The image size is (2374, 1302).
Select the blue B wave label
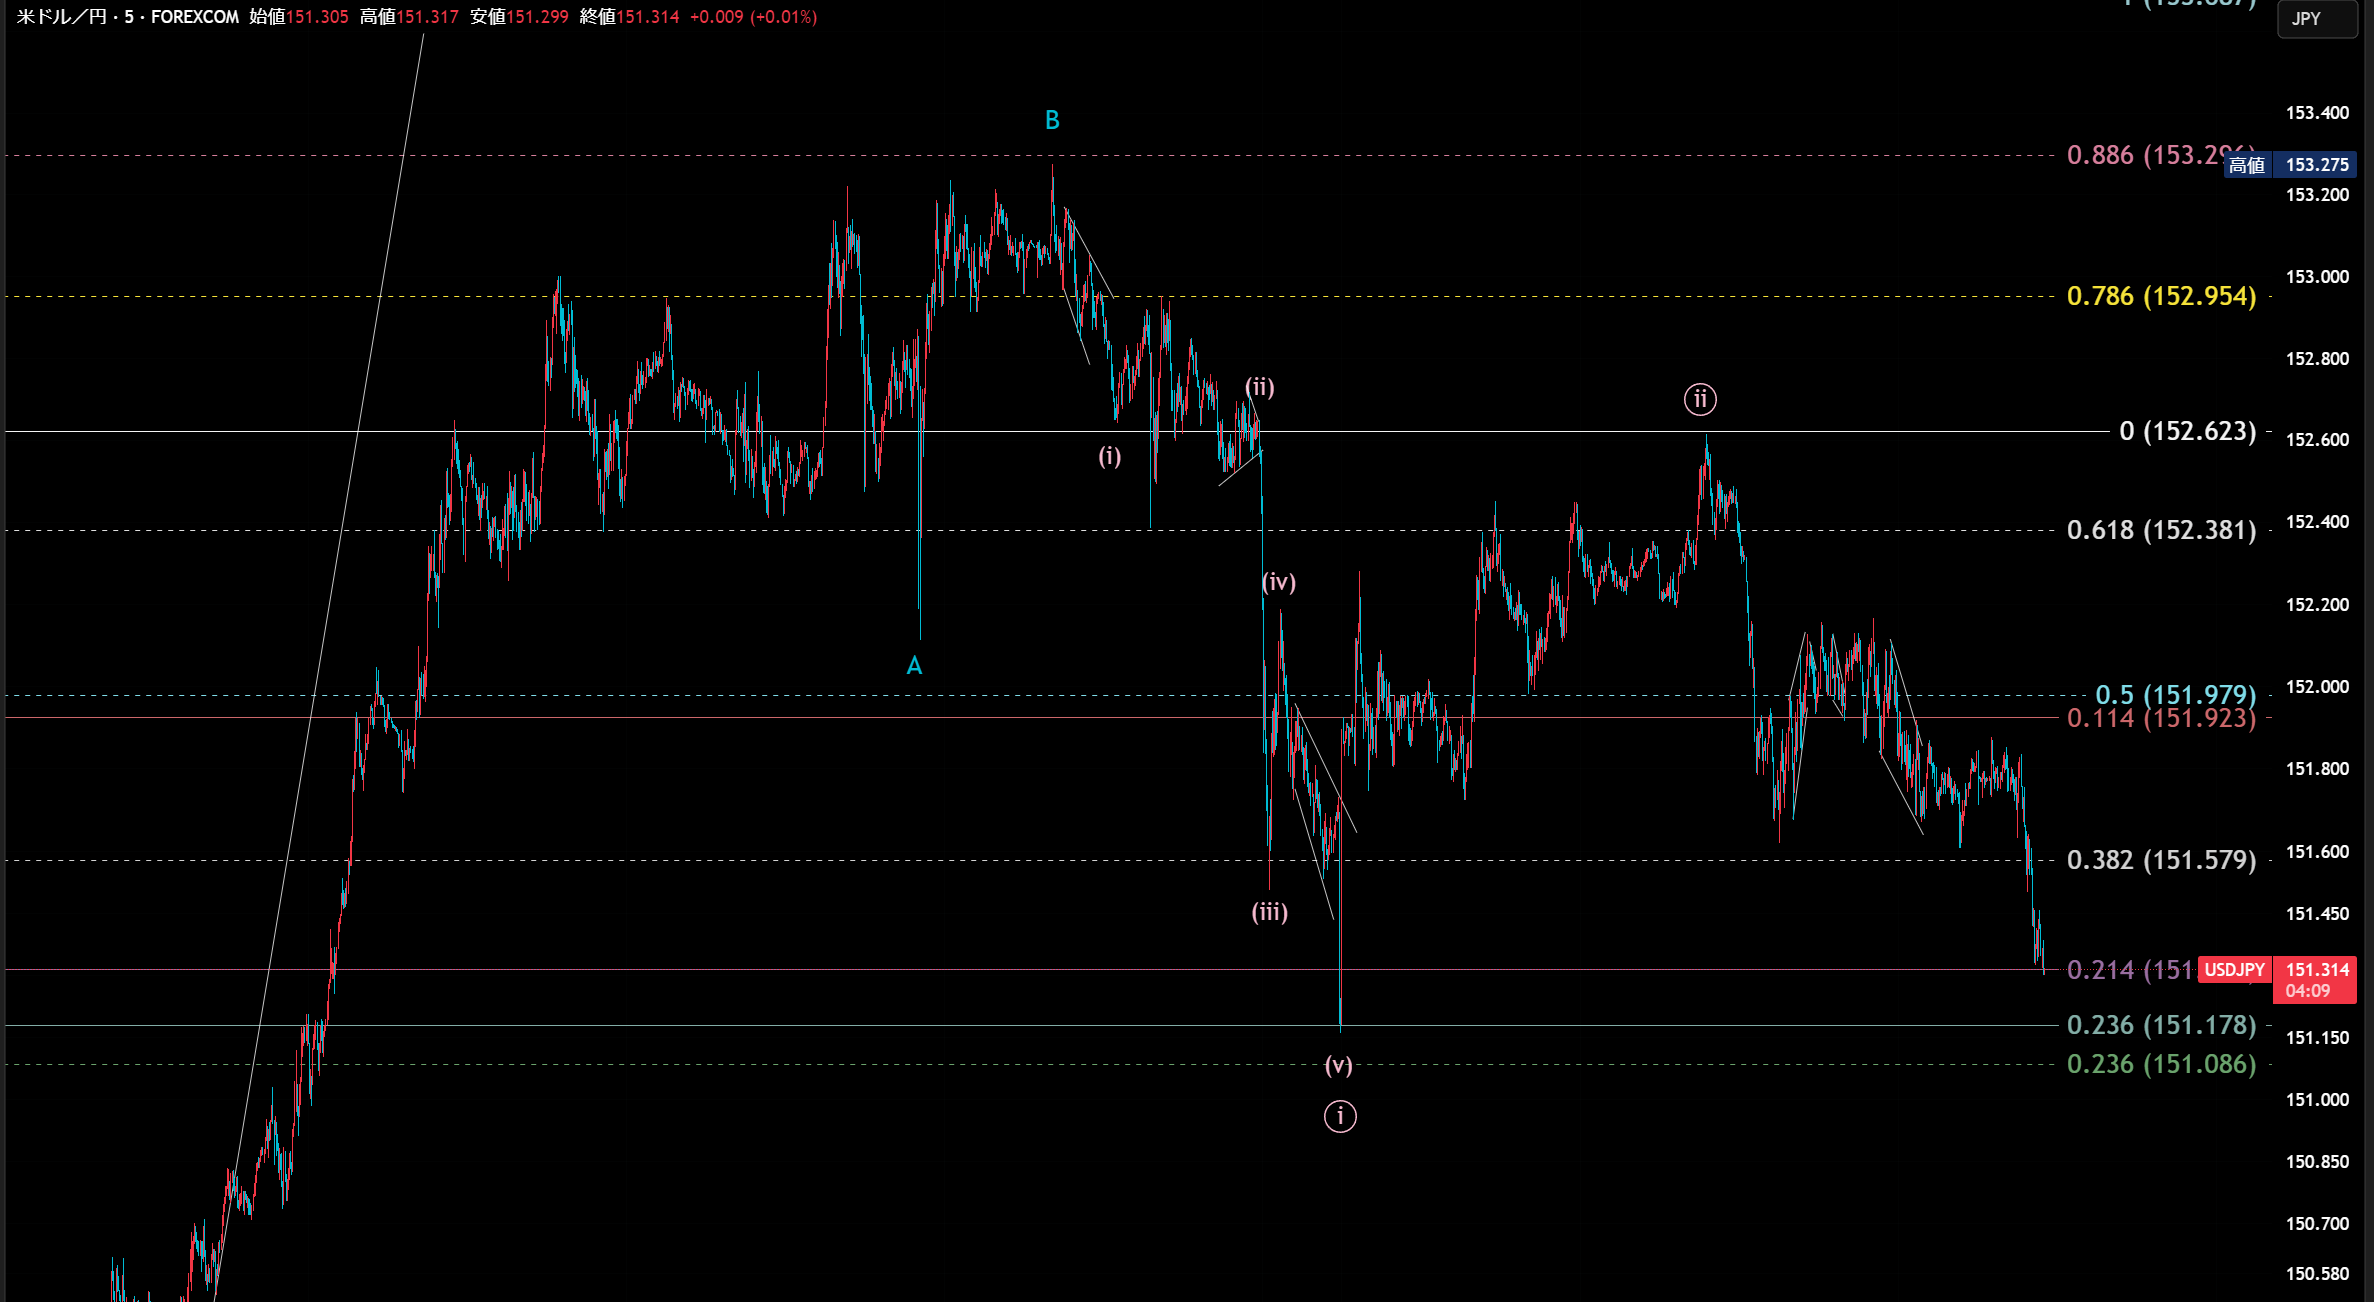tap(1052, 121)
